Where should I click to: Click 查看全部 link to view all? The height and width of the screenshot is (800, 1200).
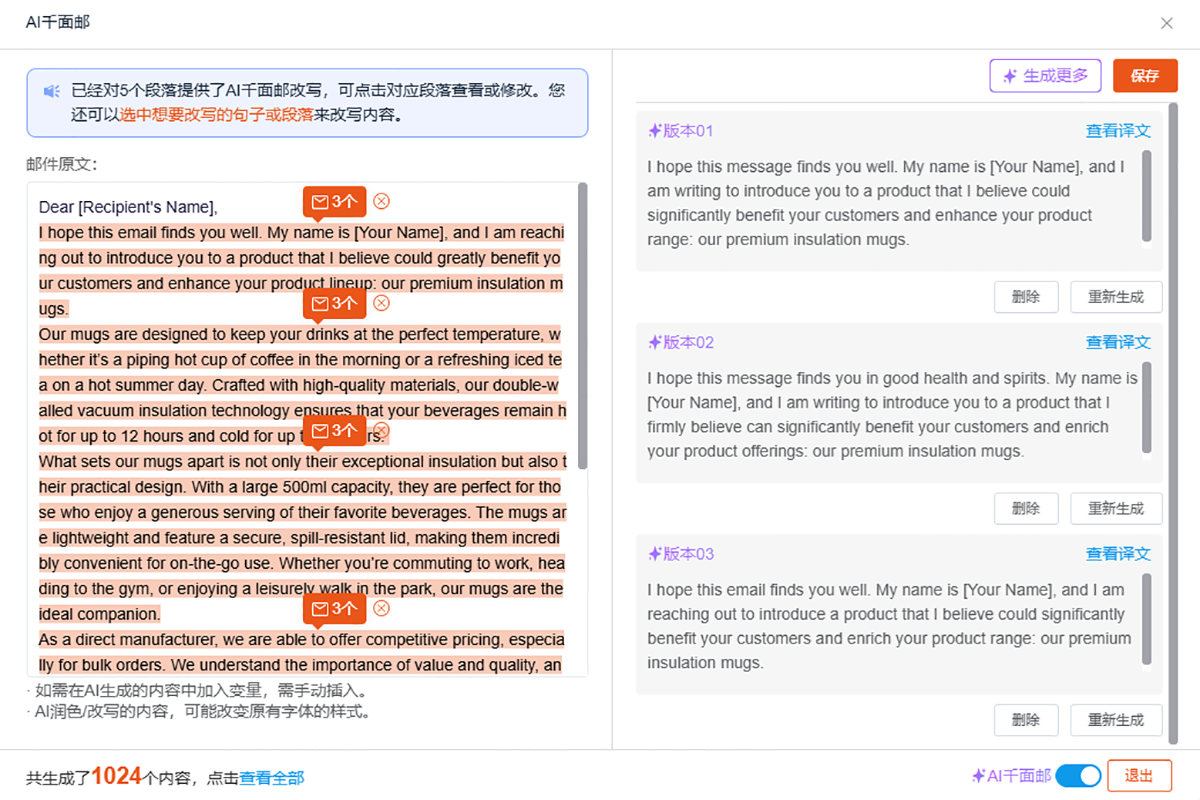271,778
